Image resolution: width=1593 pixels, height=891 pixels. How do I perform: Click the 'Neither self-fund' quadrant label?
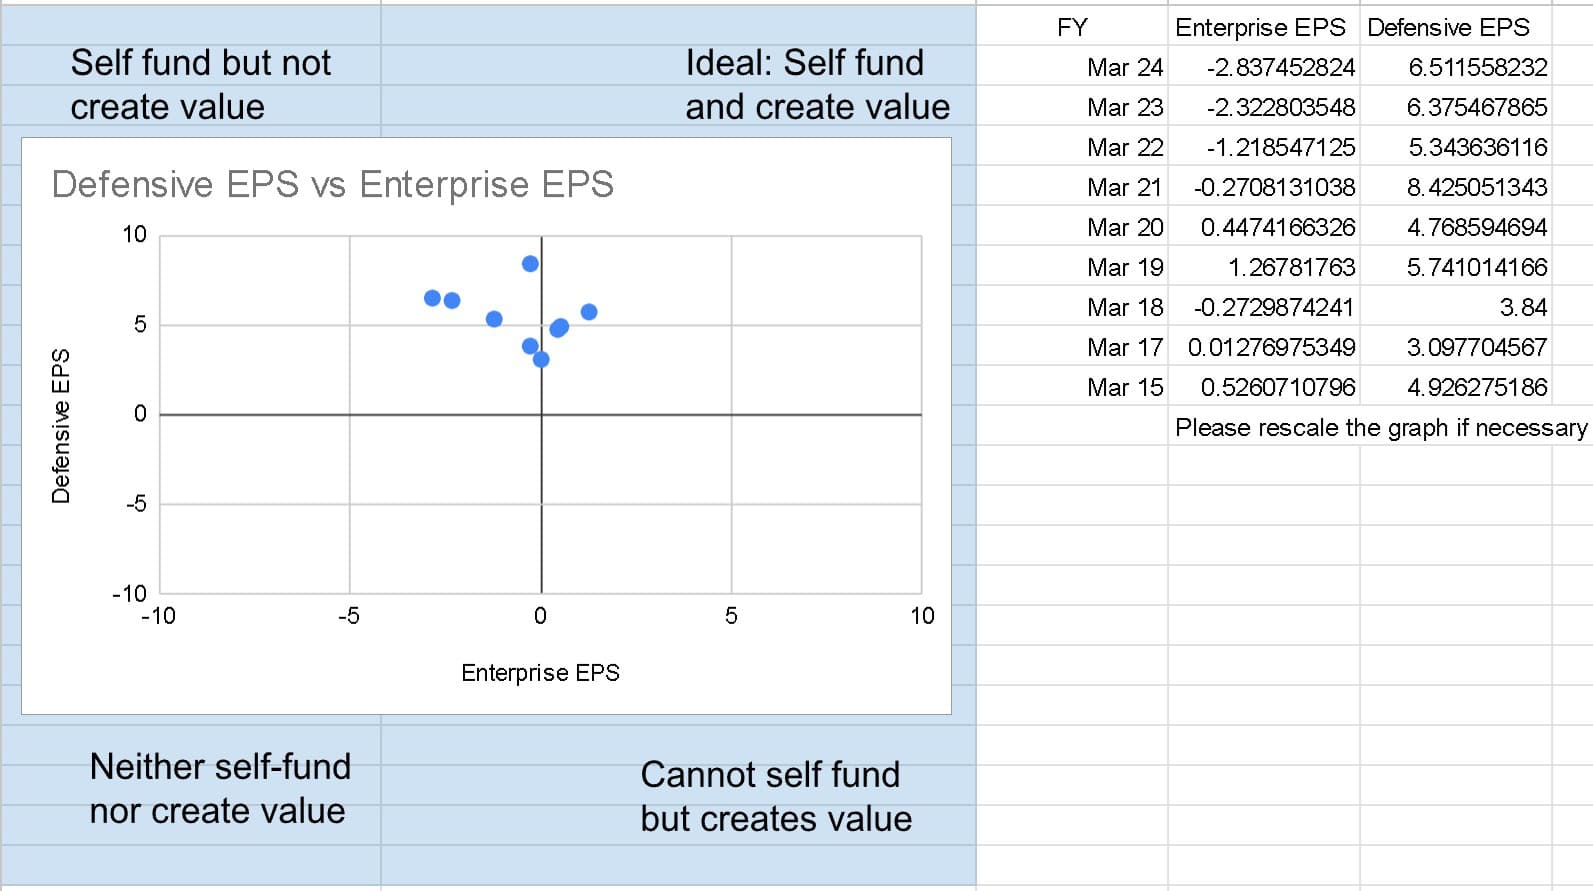pyautogui.click(x=220, y=767)
